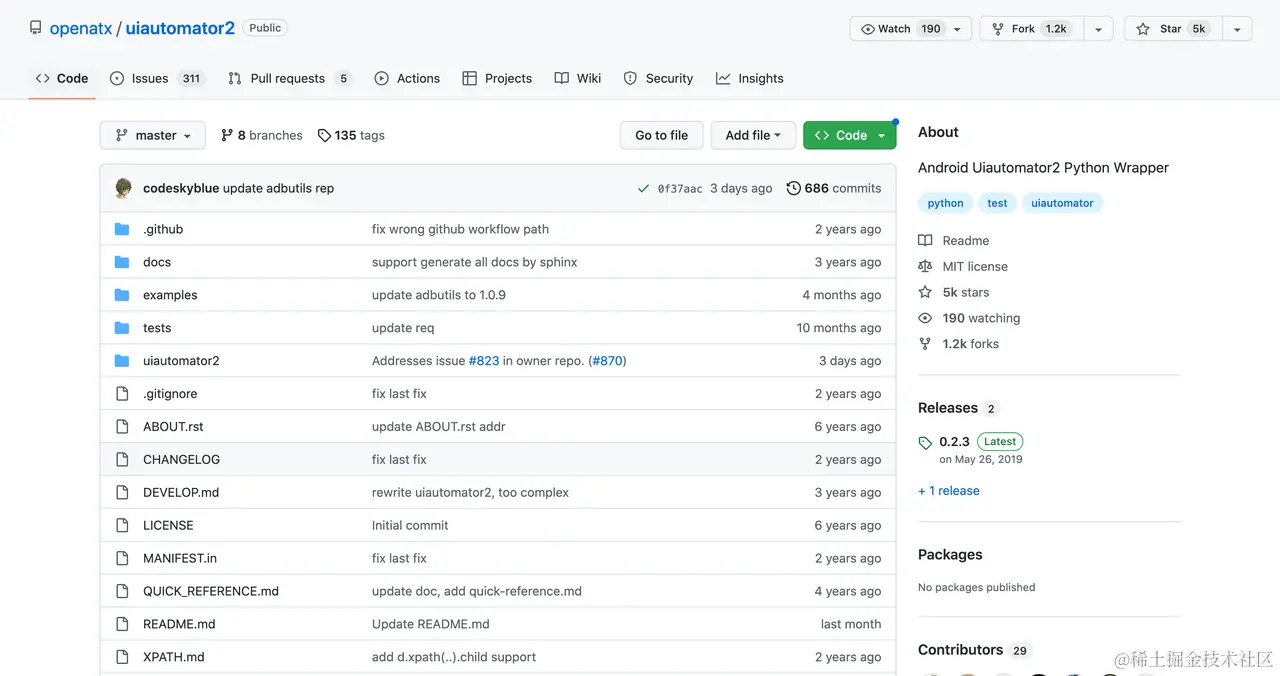Switch to the Security tab
The width and height of the screenshot is (1280, 676).
(x=658, y=78)
